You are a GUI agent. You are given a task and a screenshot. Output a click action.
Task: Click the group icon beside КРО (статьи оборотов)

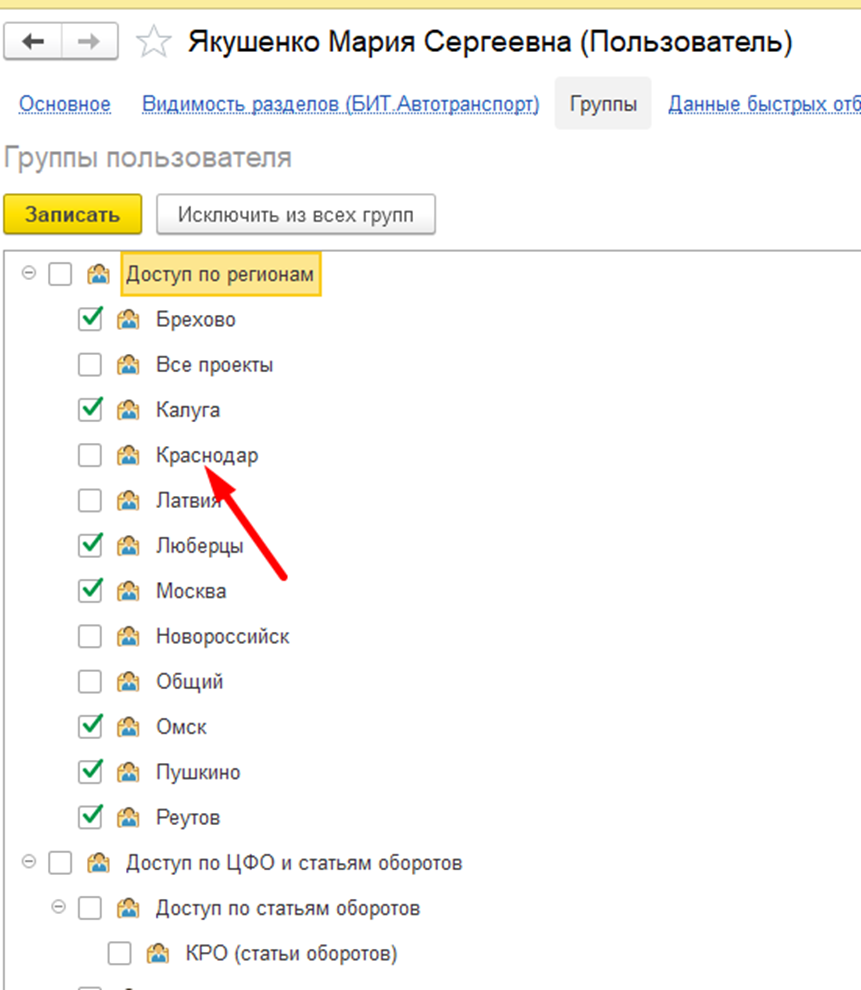[x=157, y=953]
